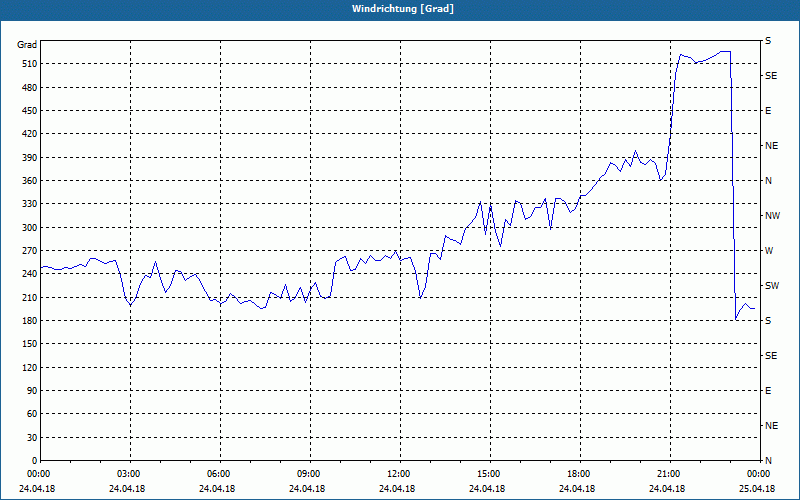Select the 'N' compass label at the 0 line
The height and width of the screenshot is (500, 800).
(x=768, y=461)
